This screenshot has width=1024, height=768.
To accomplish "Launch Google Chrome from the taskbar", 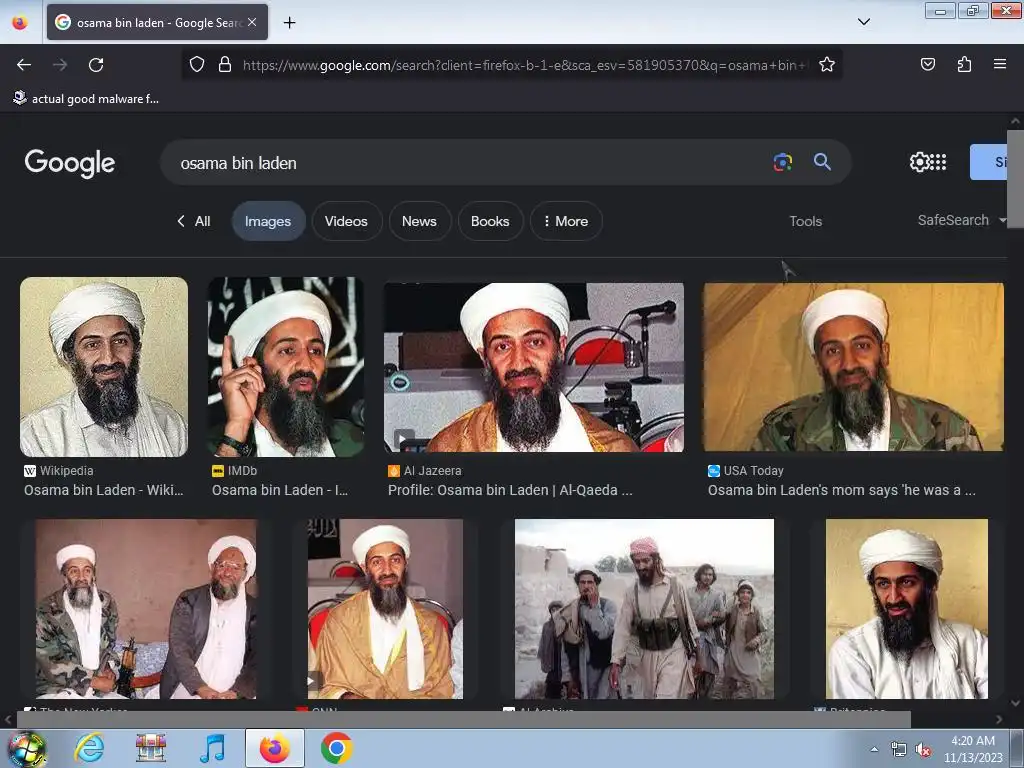I will 336,748.
